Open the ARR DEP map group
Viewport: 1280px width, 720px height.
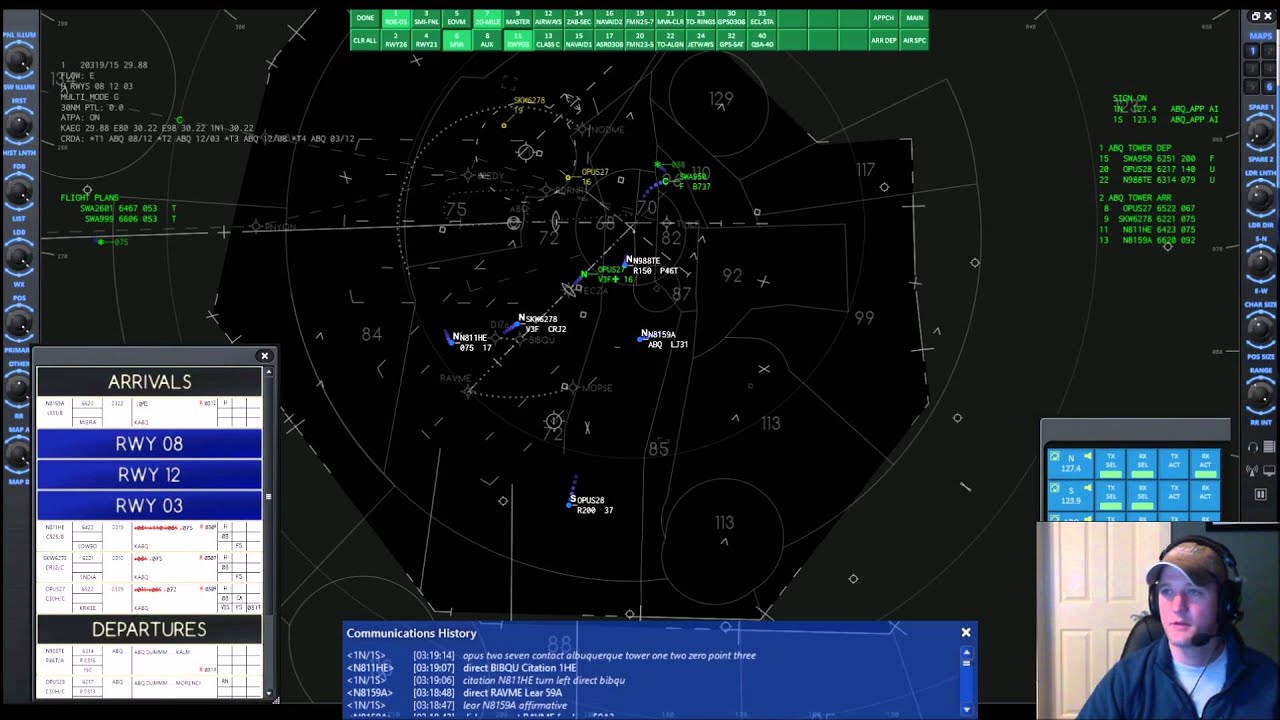(x=884, y=40)
